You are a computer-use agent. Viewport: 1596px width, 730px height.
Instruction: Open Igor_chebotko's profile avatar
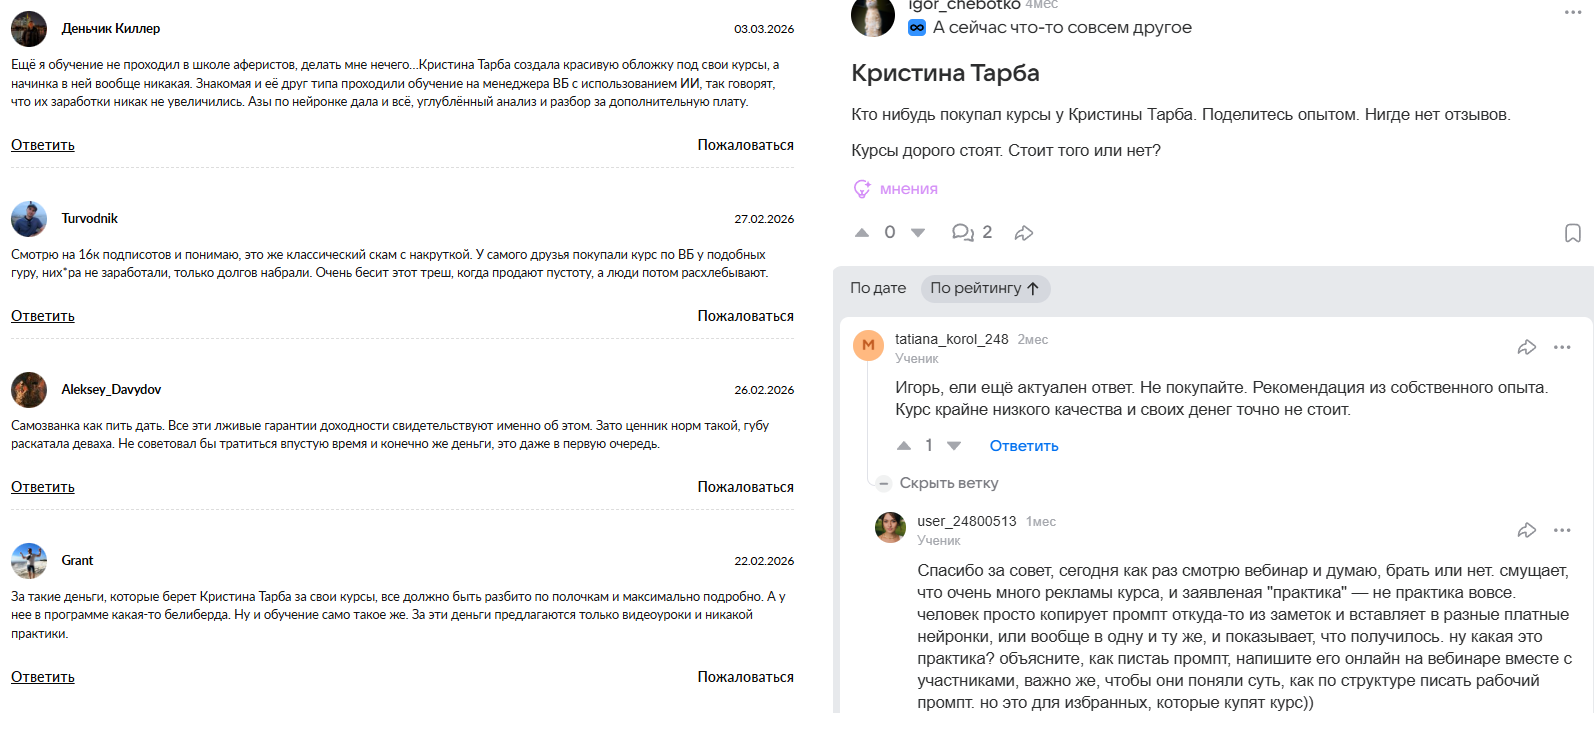tap(872, 17)
